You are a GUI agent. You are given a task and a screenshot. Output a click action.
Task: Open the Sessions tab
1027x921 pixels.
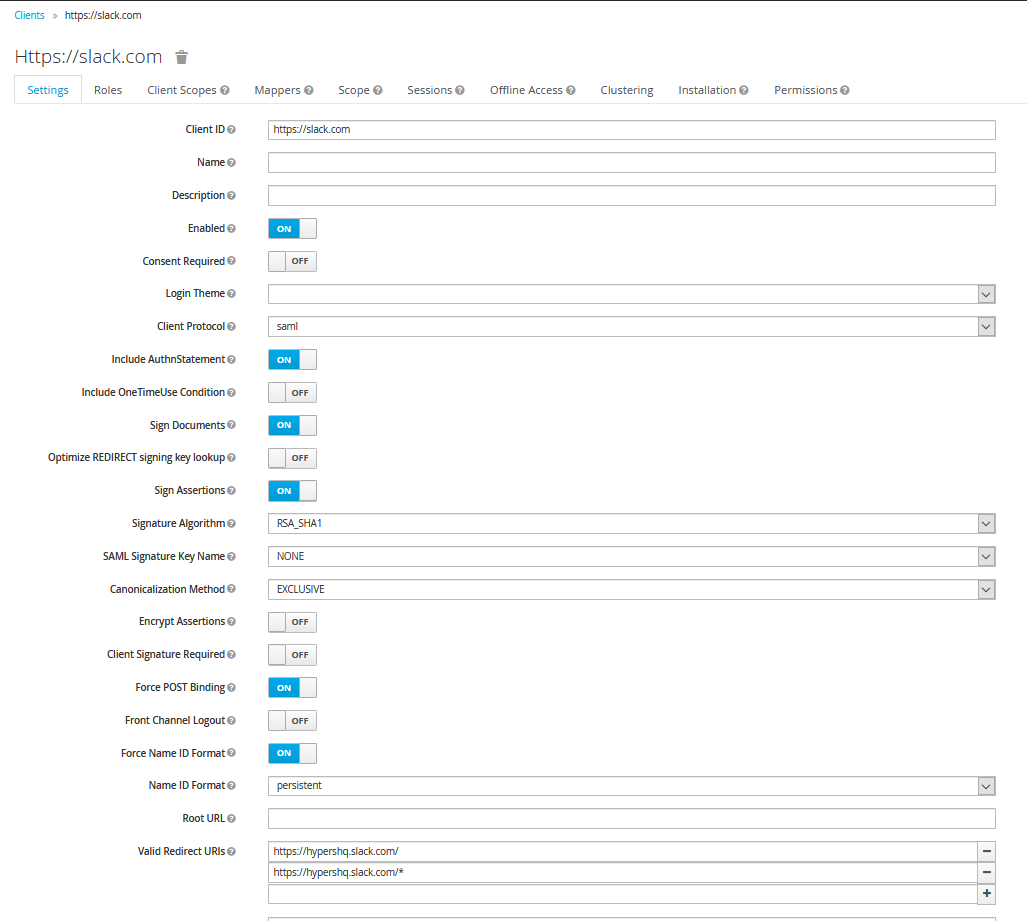point(436,90)
